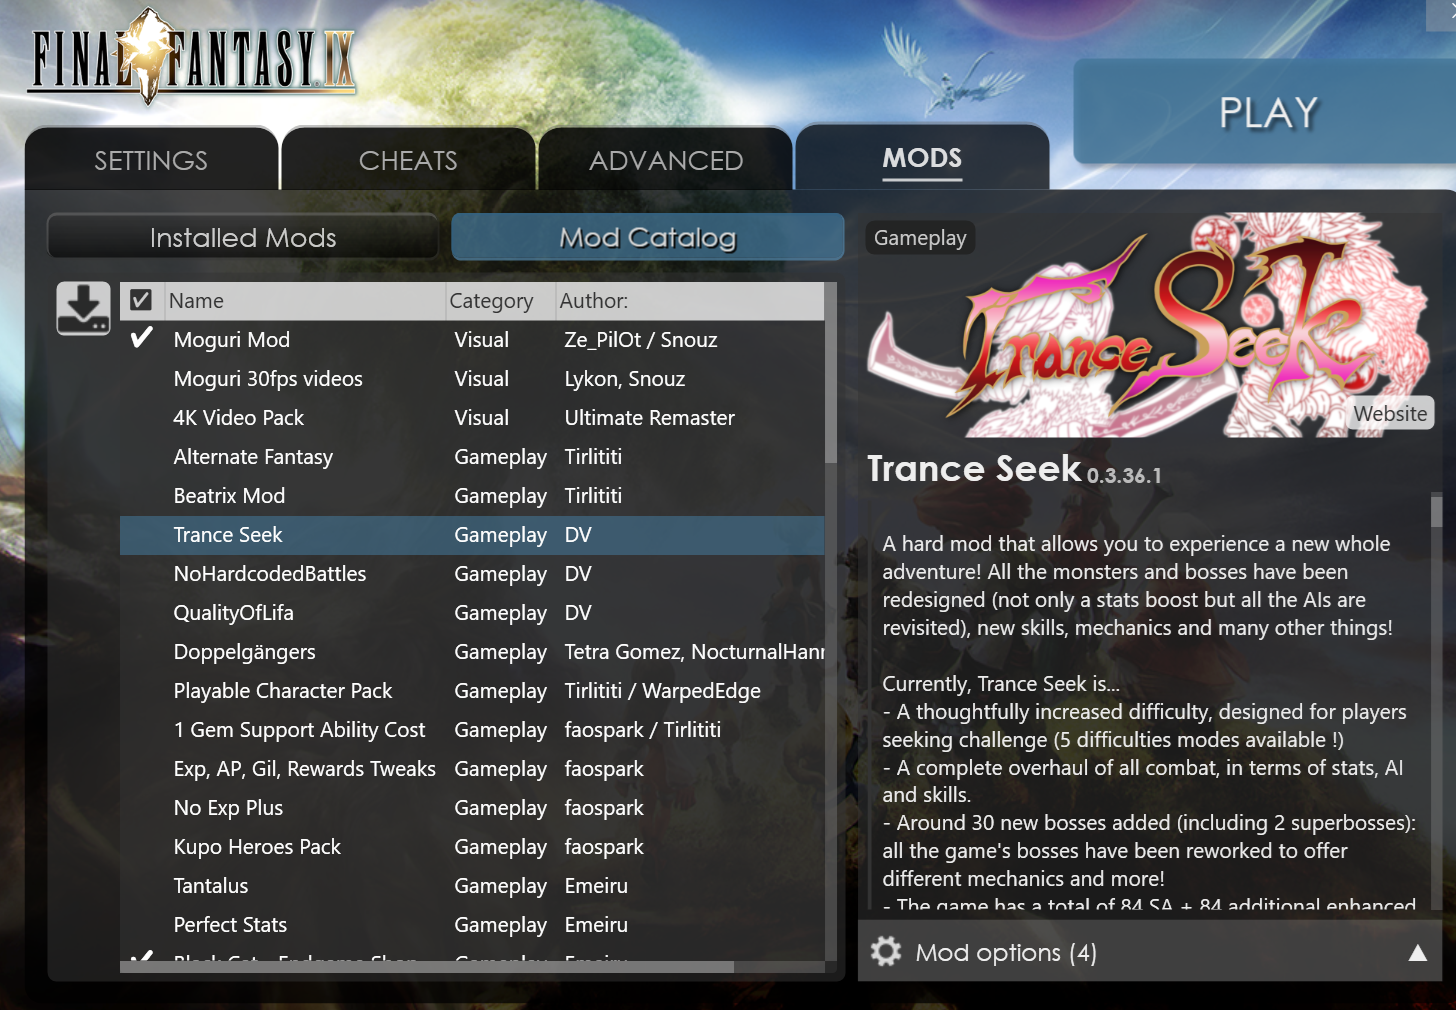This screenshot has height=1010, width=1456.
Task: Click the Final Fantasy IX logo
Action: [x=191, y=57]
